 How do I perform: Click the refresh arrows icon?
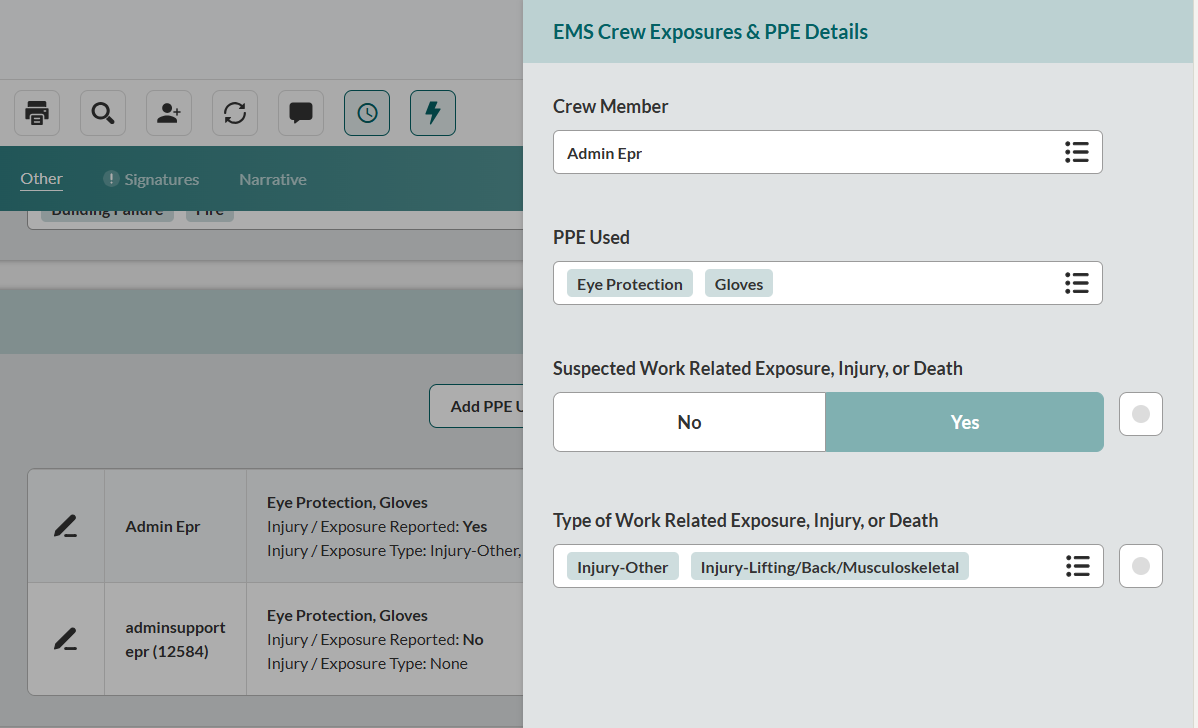(235, 113)
